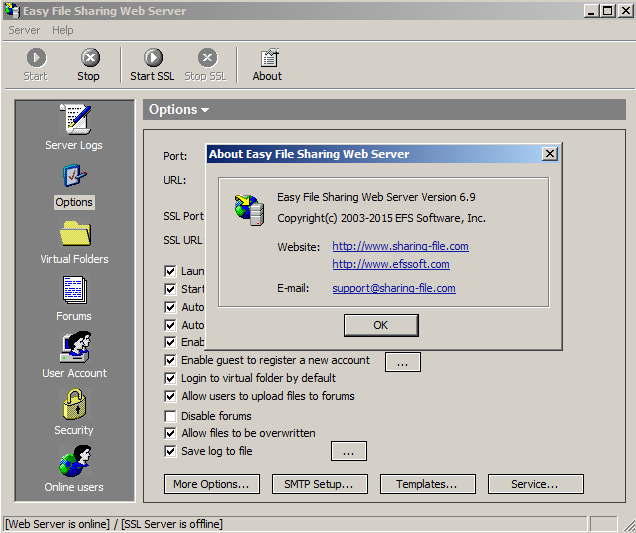Open Security padlock in the sidebar

tap(74, 412)
